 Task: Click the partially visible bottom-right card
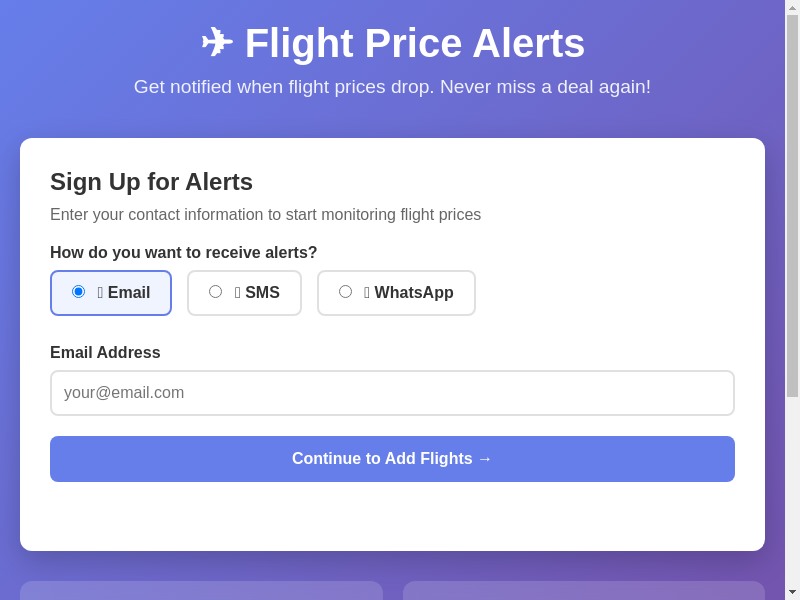pyautogui.click(x=583, y=591)
